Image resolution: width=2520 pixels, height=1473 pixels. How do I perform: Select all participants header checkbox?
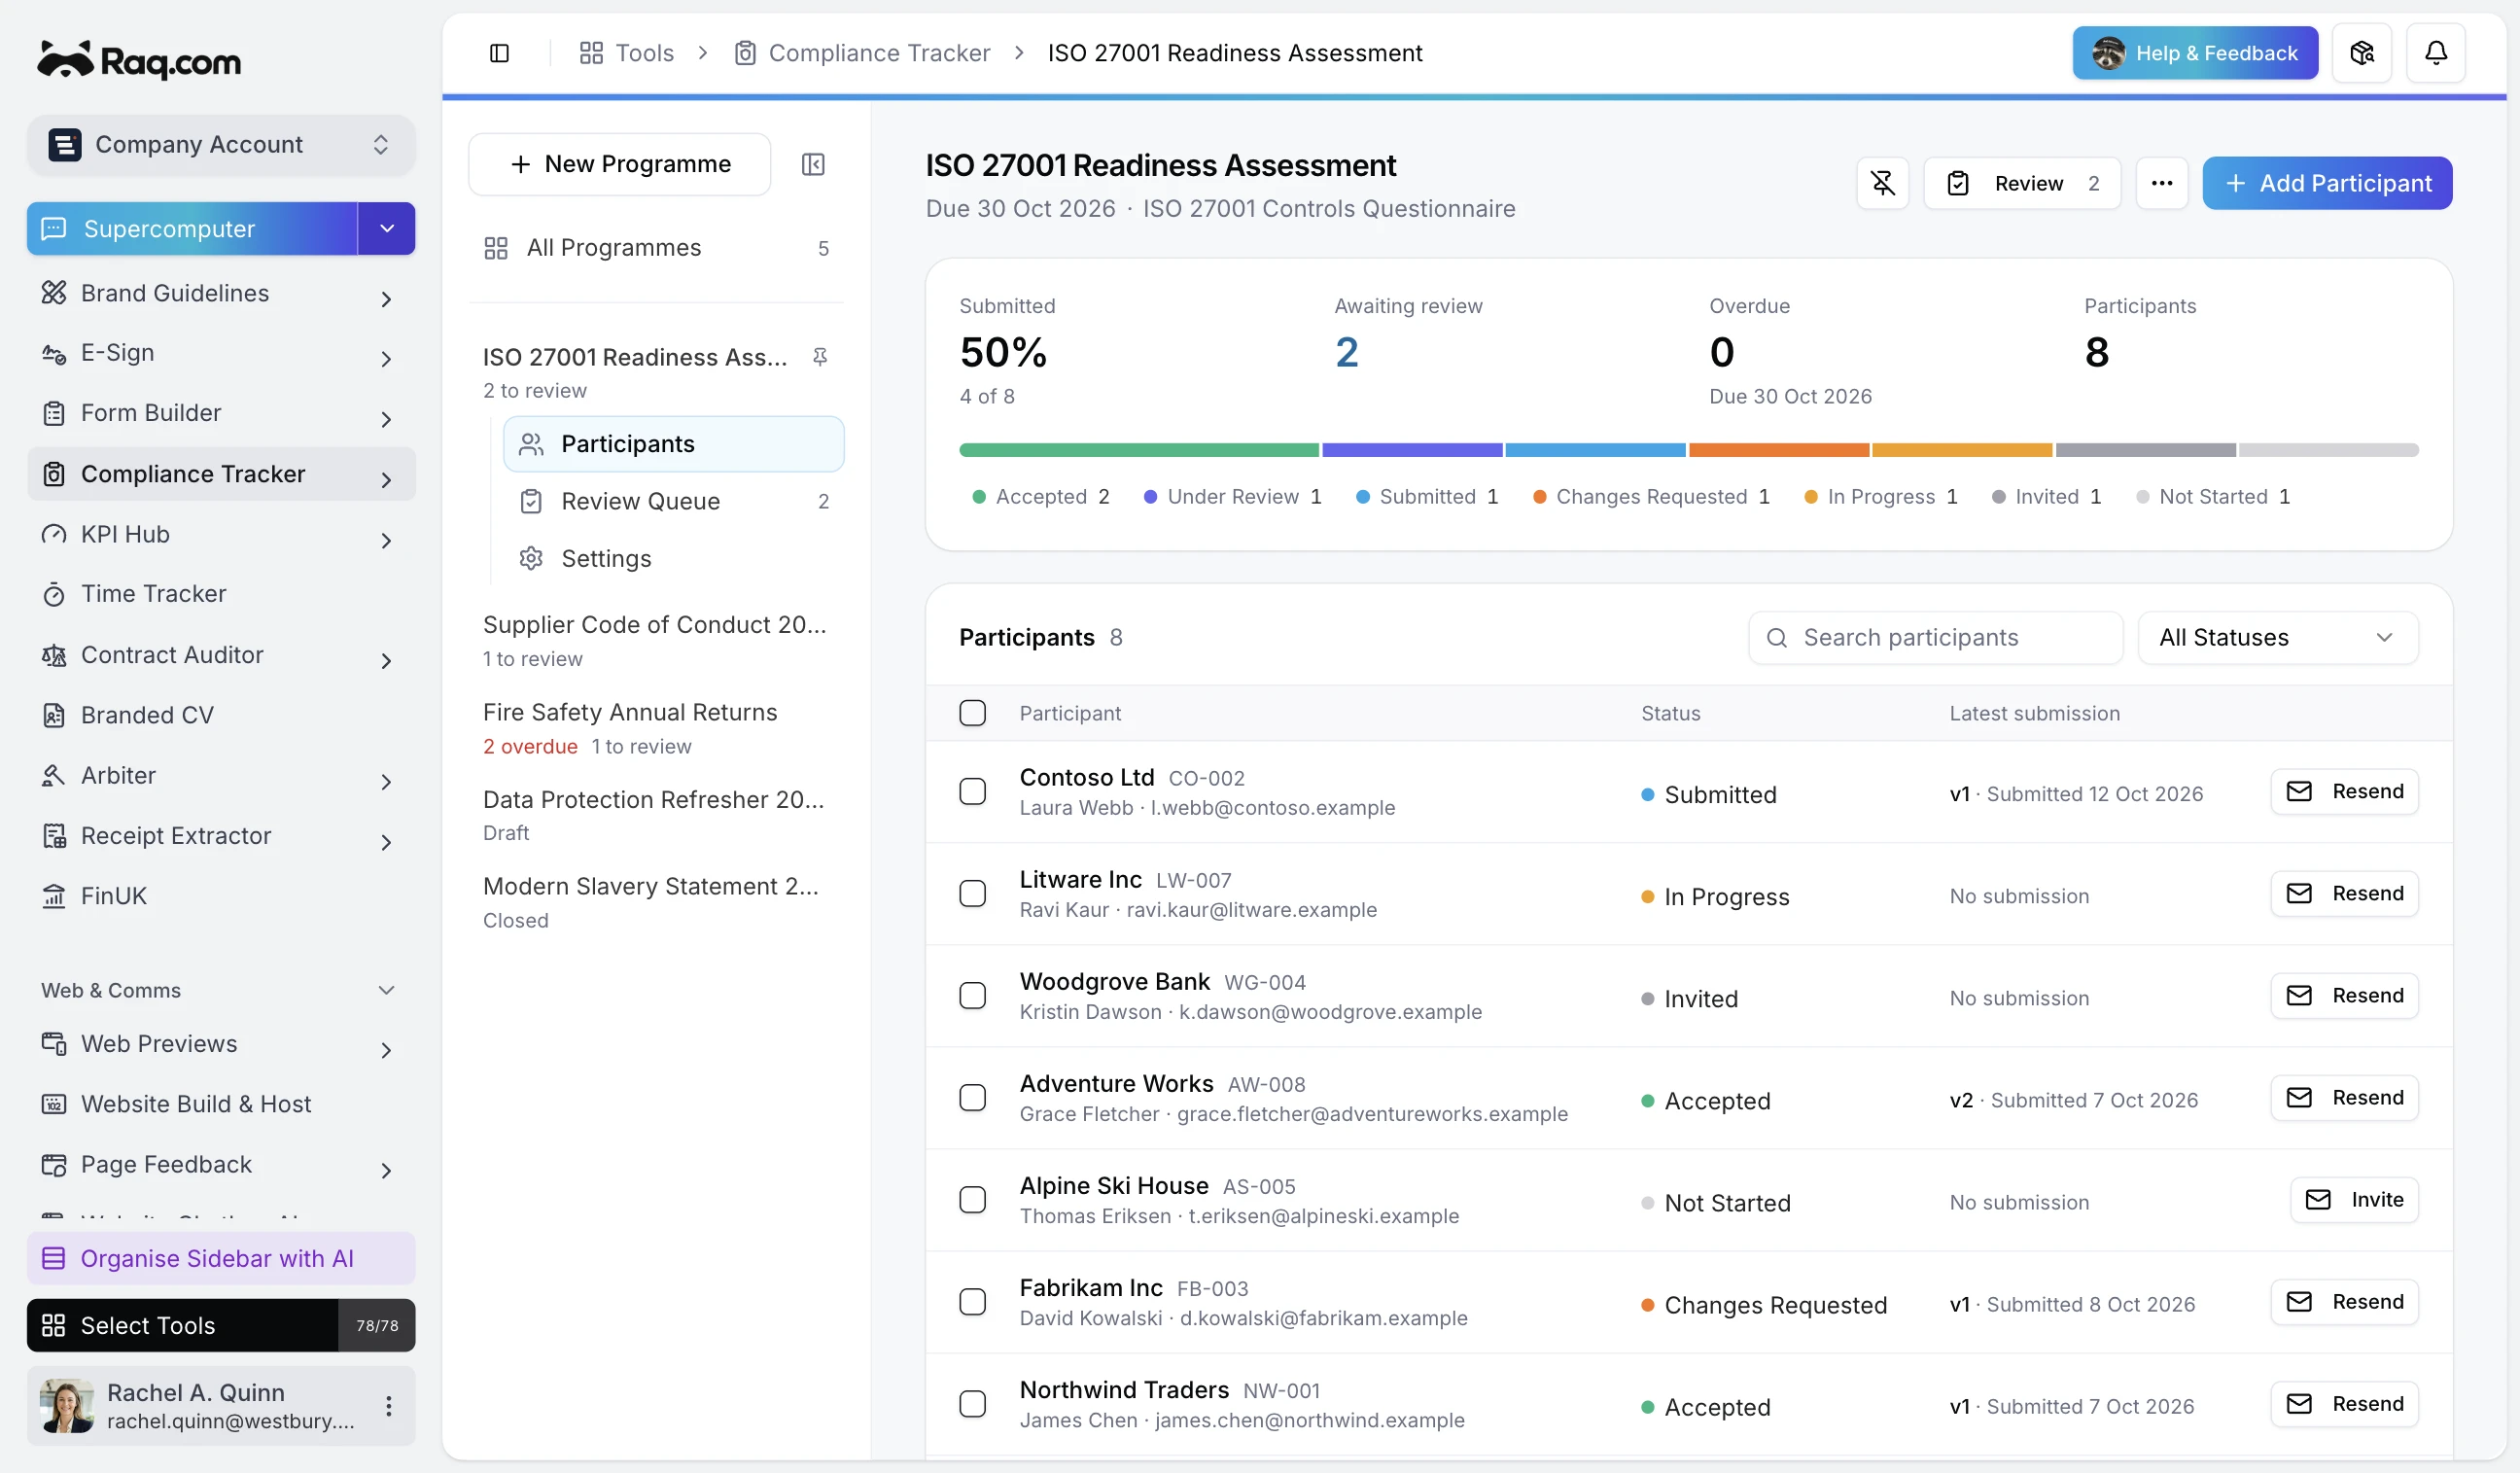coord(972,713)
